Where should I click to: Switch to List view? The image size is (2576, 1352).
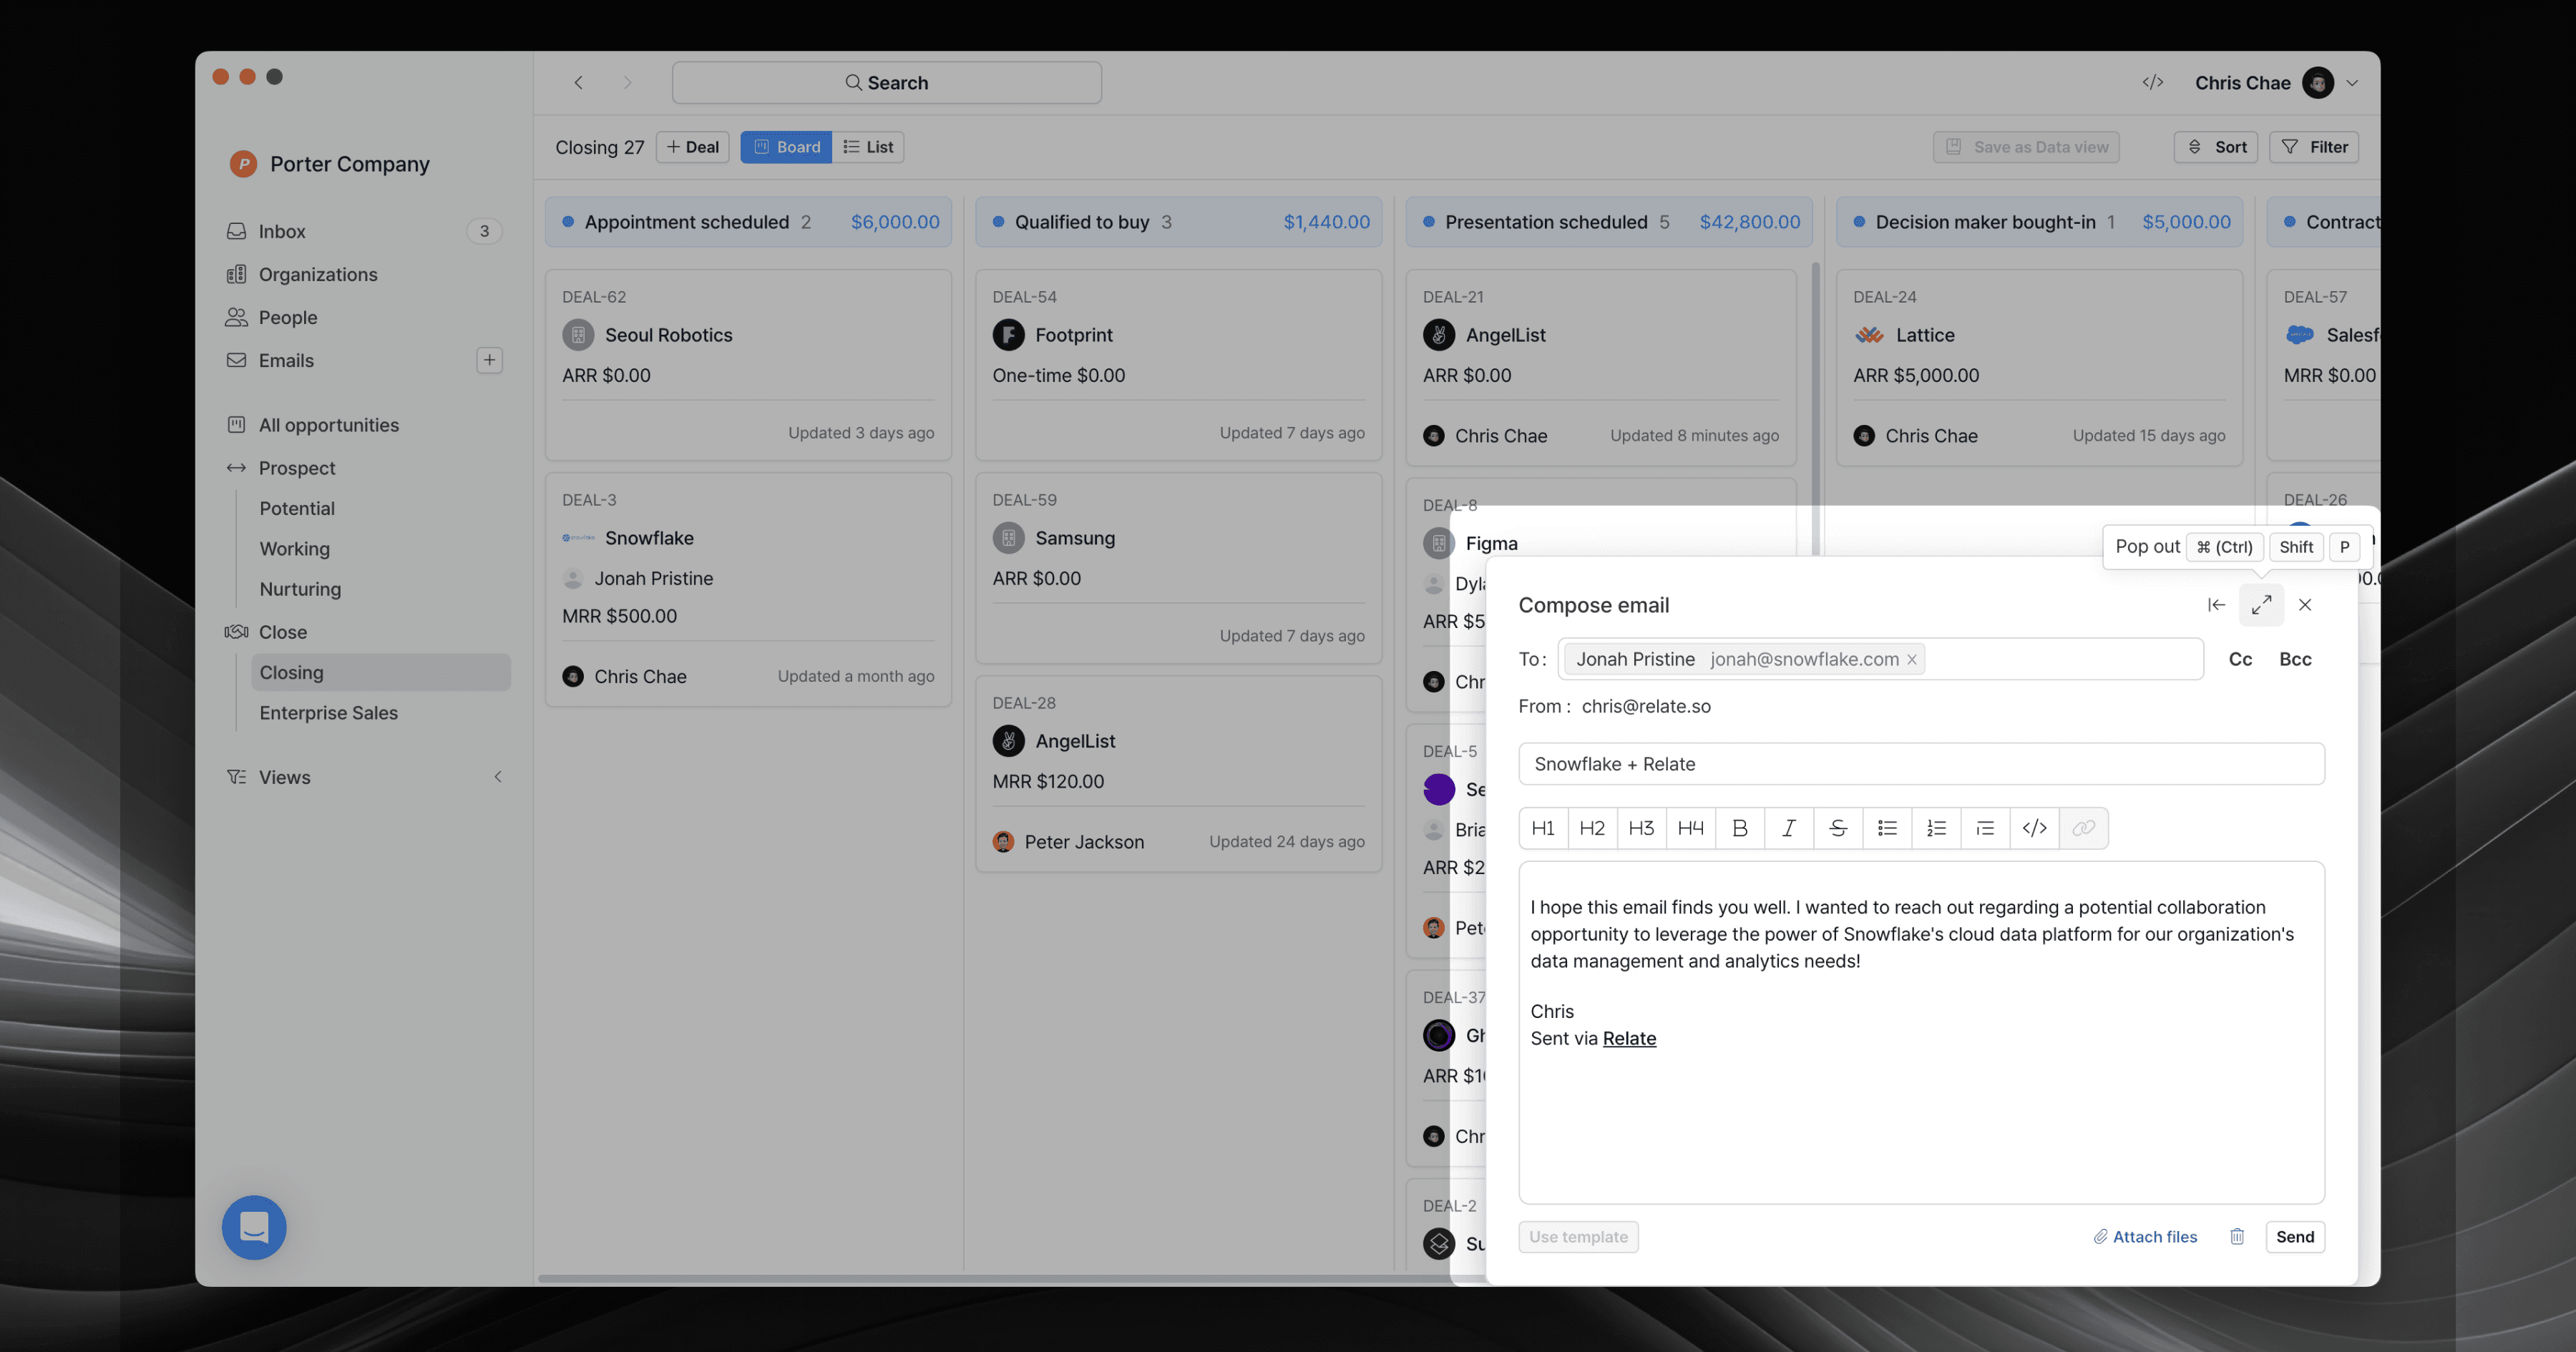(x=868, y=147)
